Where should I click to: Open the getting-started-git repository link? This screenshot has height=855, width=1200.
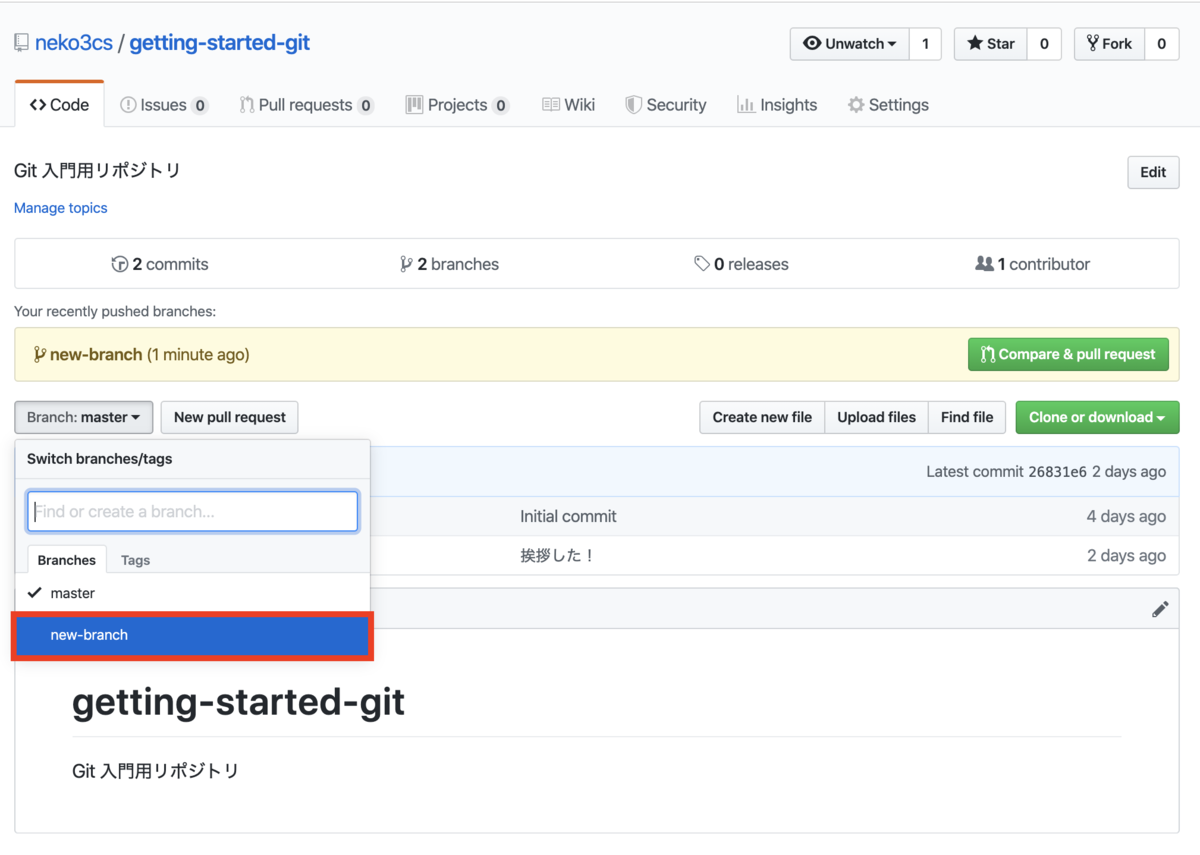click(220, 43)
